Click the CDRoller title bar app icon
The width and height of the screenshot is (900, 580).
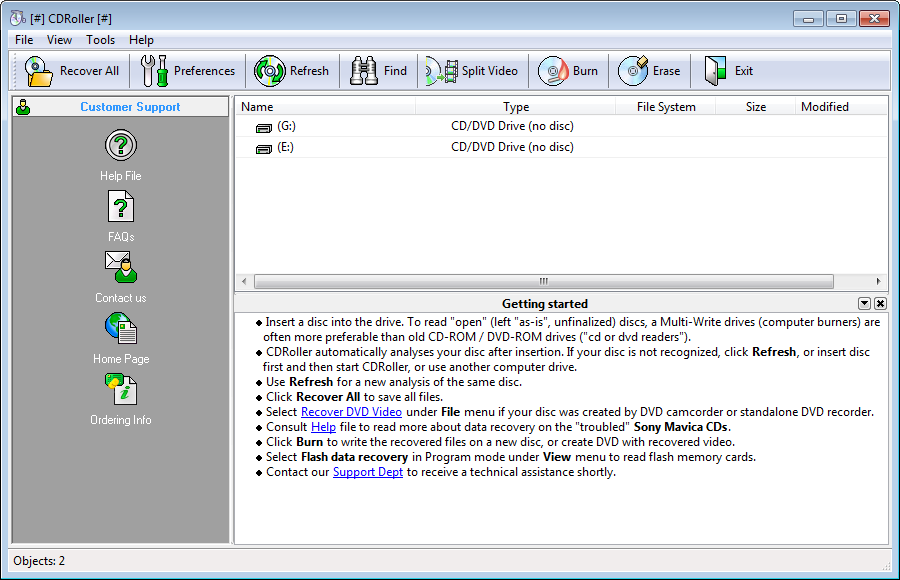[x=18, y=18]
